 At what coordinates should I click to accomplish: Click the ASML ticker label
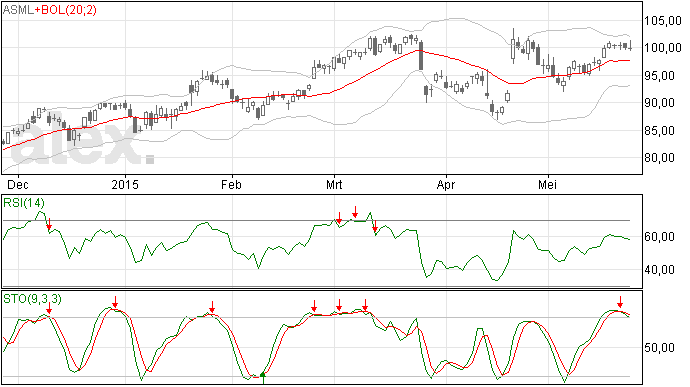pyautogui.click(x=18, y=10)
